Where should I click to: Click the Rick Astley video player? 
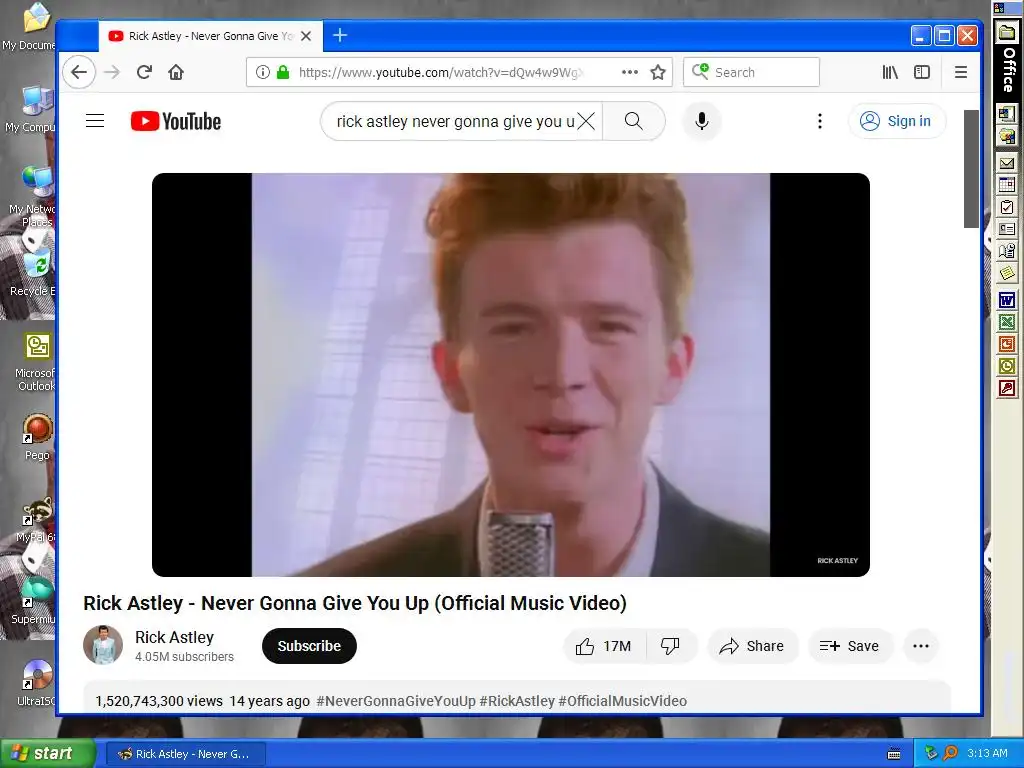point(511,374)
